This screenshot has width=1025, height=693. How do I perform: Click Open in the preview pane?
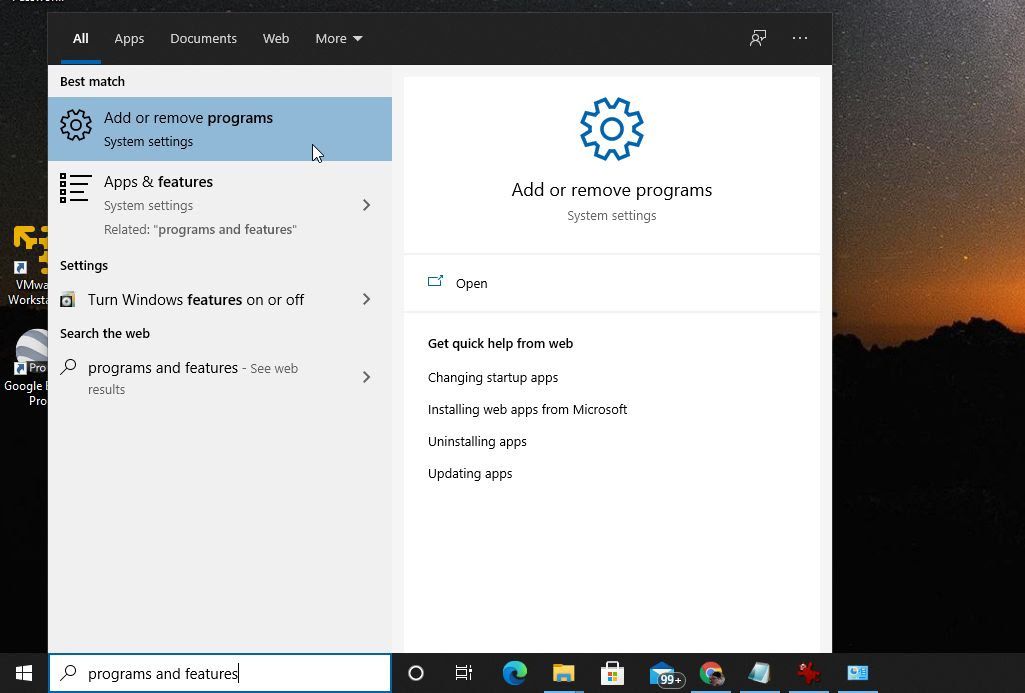(471, 283)
